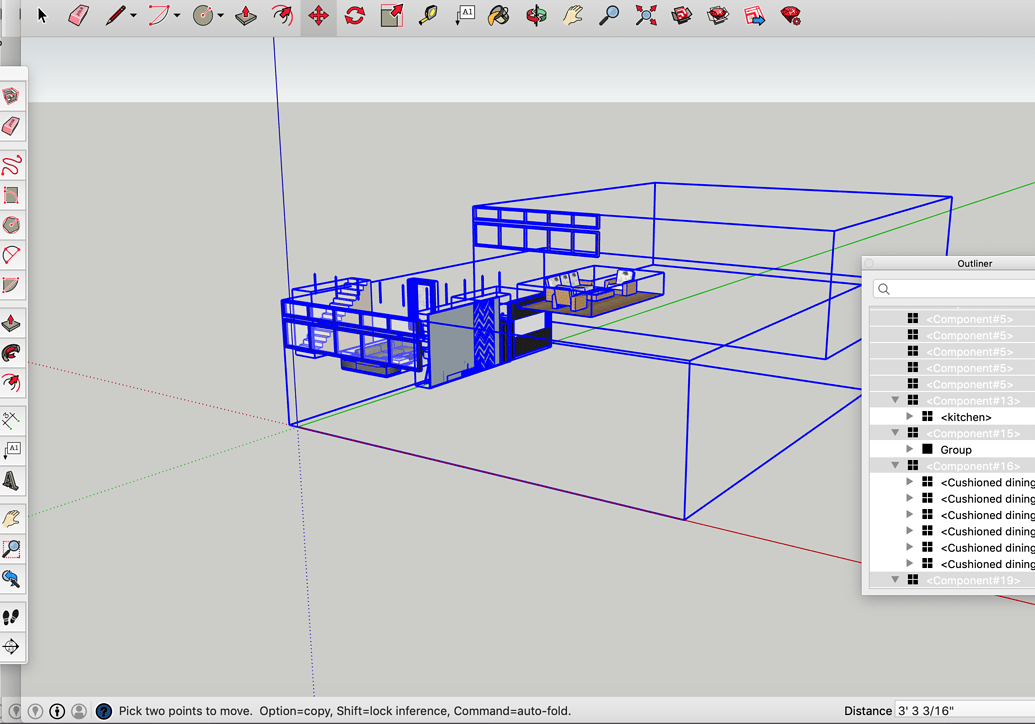Screen dimensions: 1035x724
Task: Start the Walk tool from the left palette
Action: pyautogui.click(x=14, y=617)
